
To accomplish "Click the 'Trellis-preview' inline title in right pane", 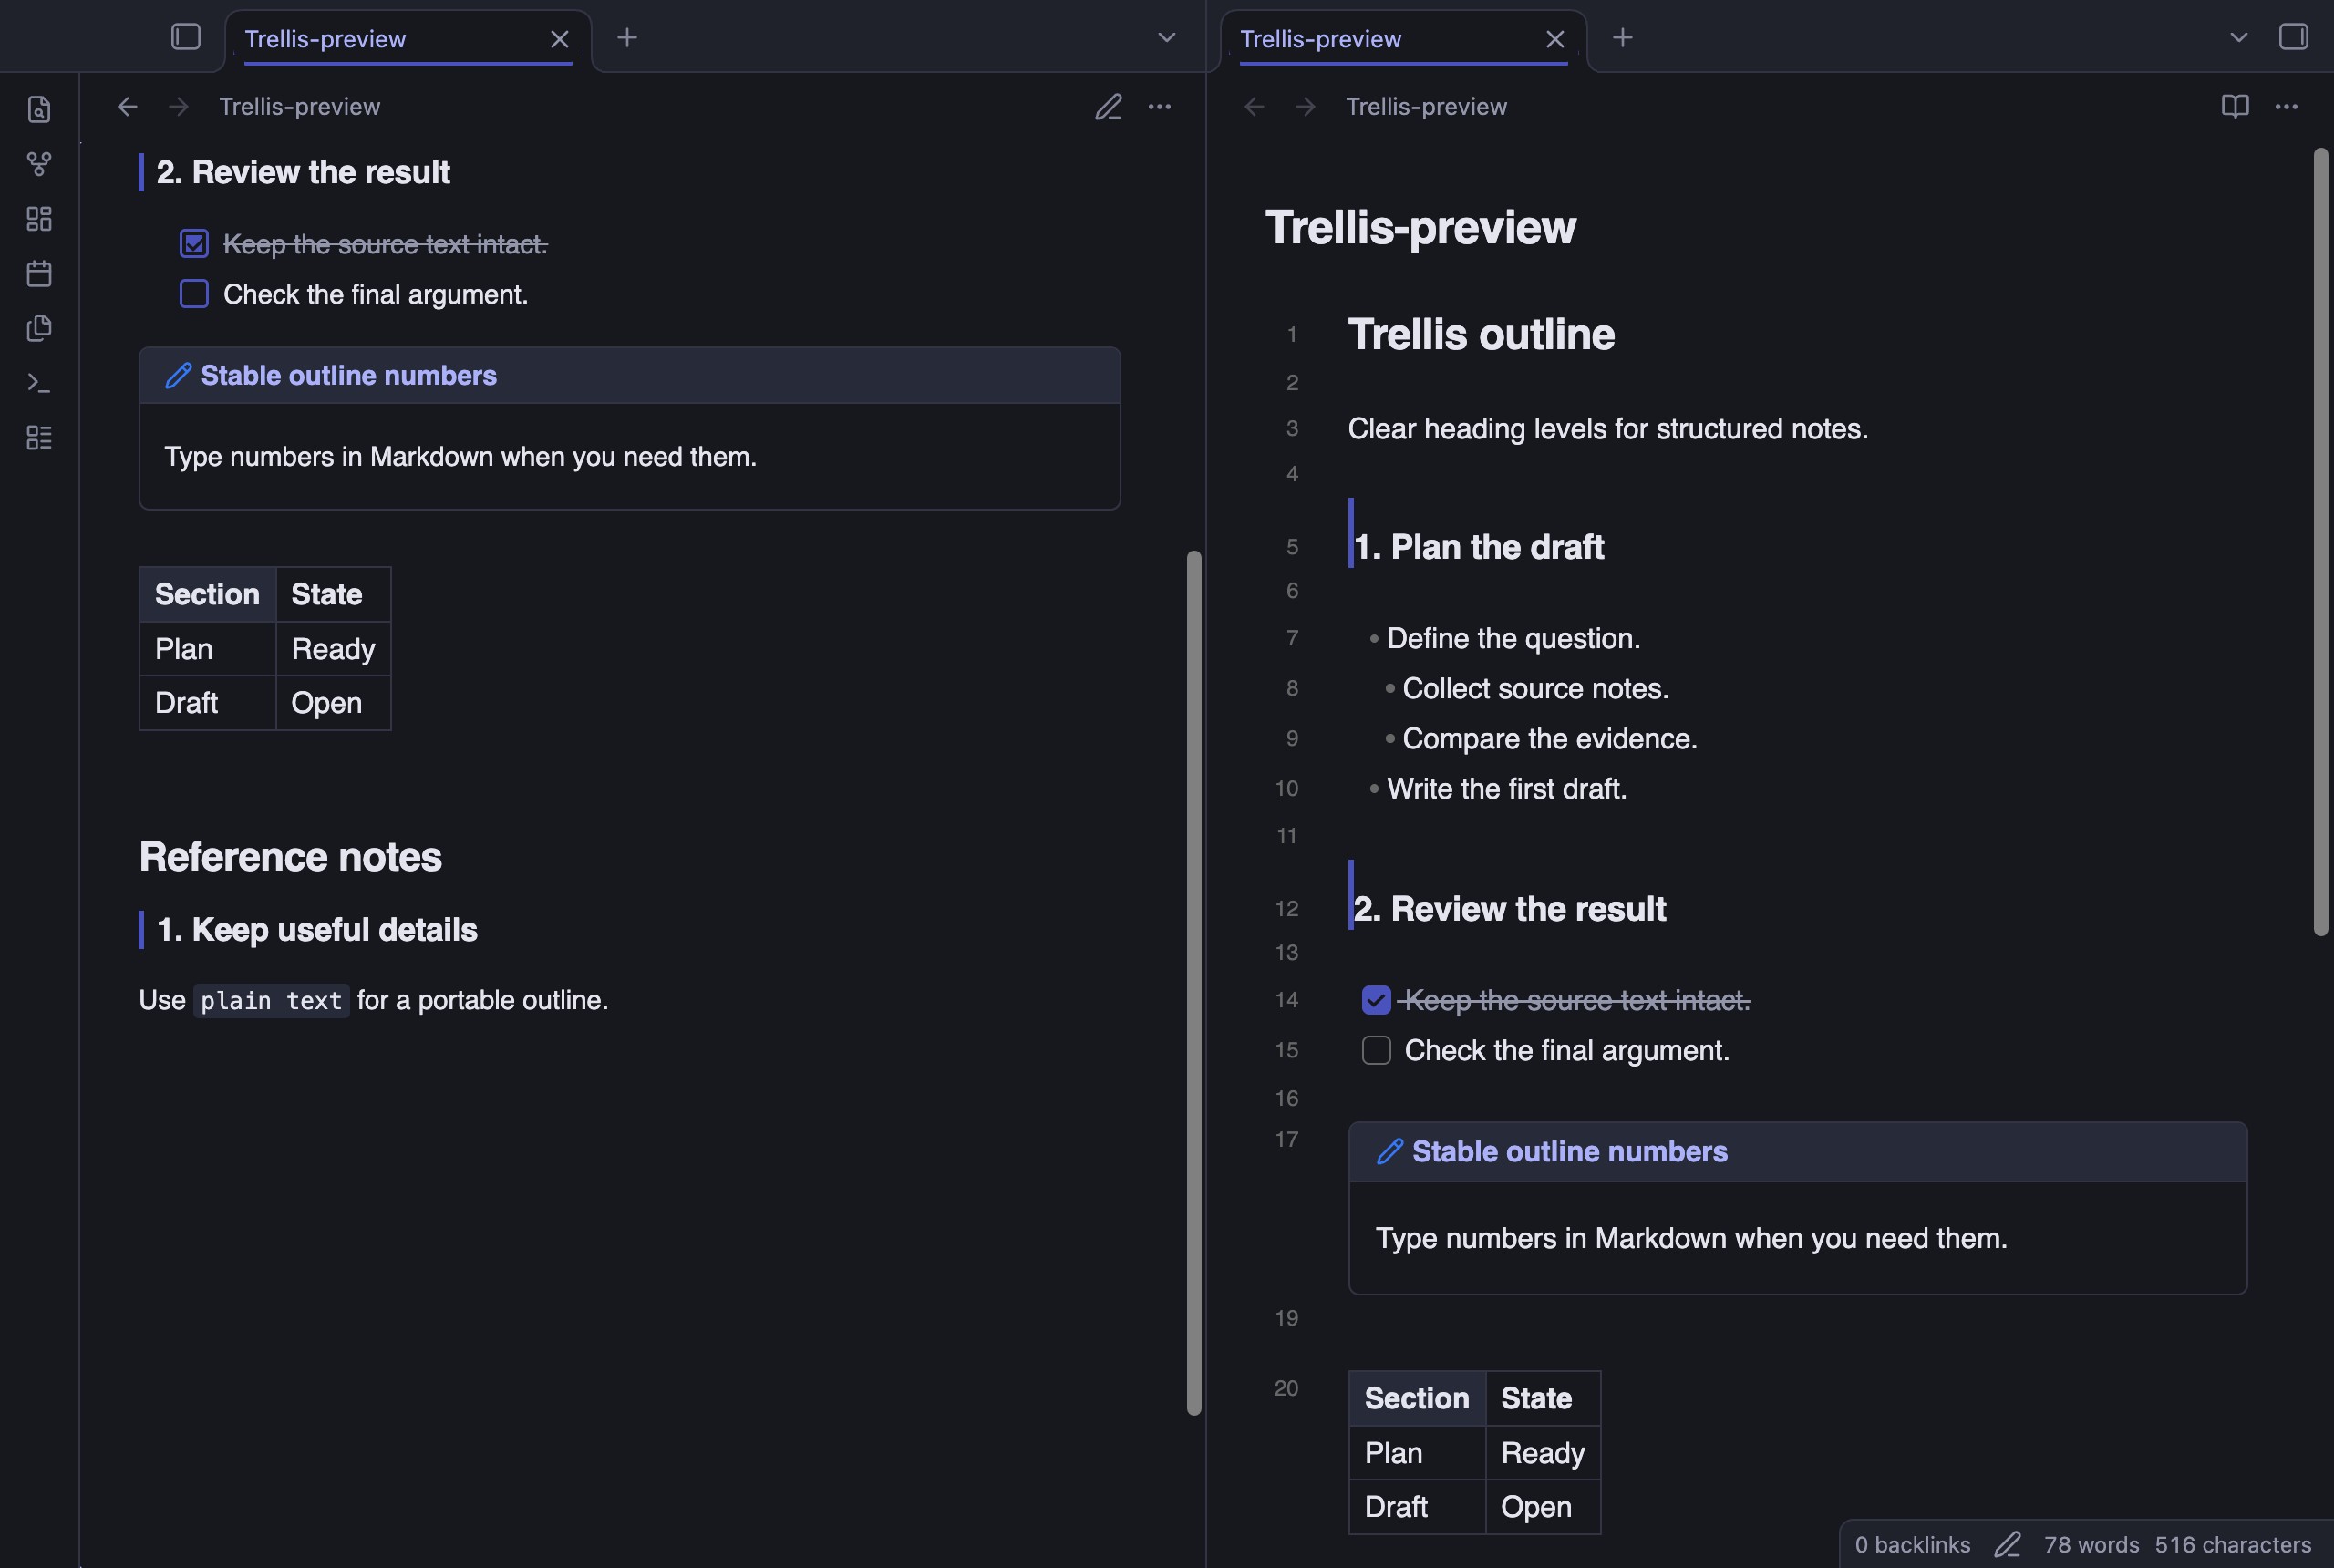I will coord(1420,227).
